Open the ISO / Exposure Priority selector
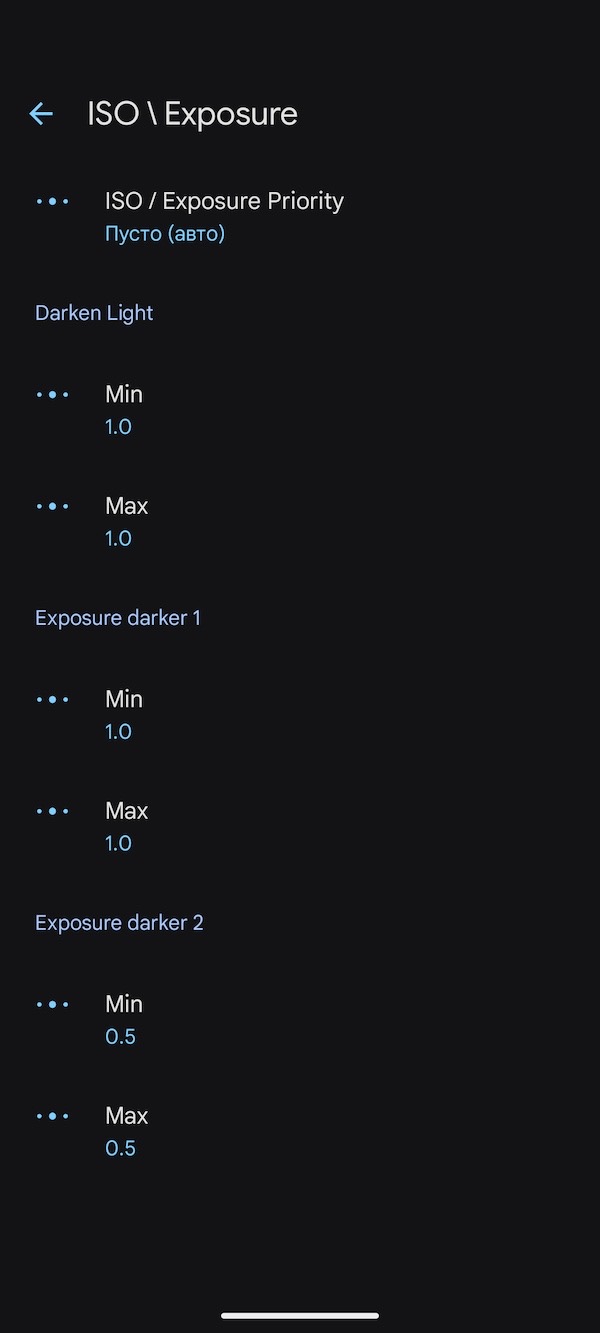Screen dimensions: 600x1333 coord(224,201)
